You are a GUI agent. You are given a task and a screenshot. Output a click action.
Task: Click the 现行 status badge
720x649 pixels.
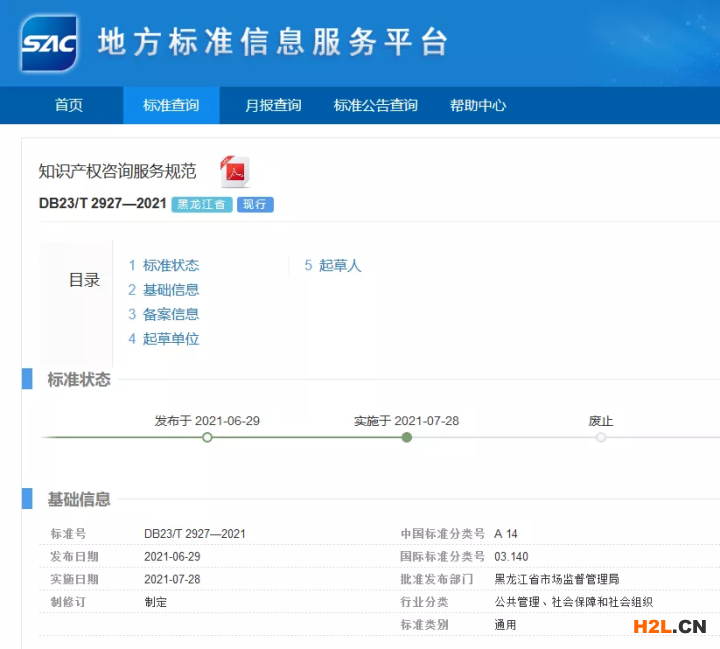tap(255, 204)
